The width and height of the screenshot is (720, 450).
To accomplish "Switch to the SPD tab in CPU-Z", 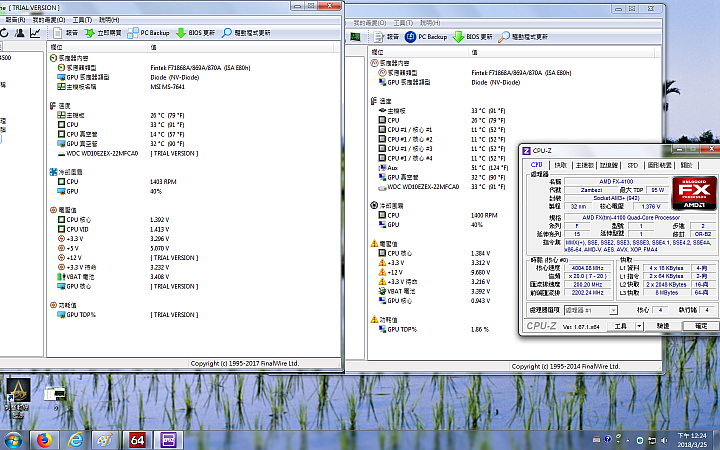I will click(x=633, y=165).
